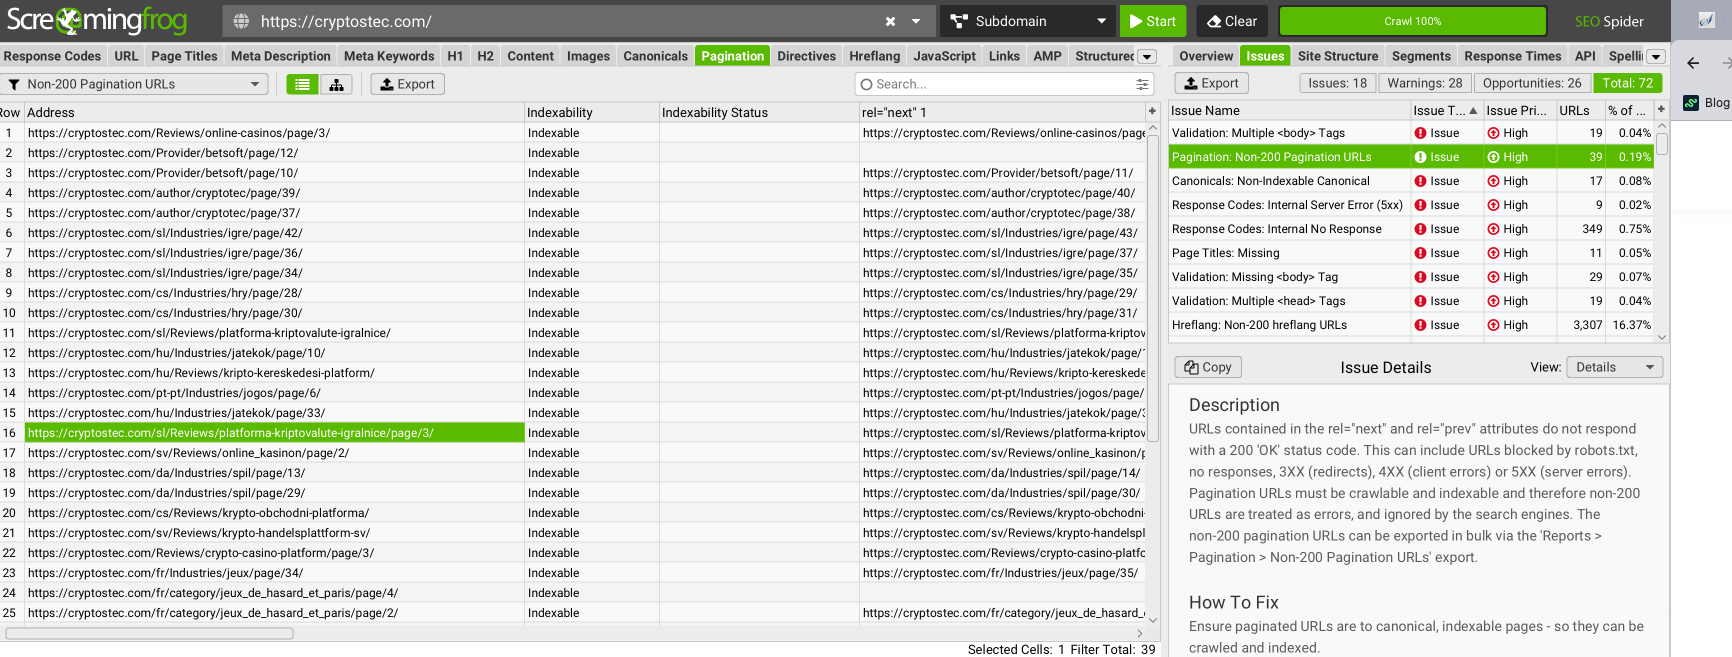Toggle the Total: 72 filter

pos(1628,83)
